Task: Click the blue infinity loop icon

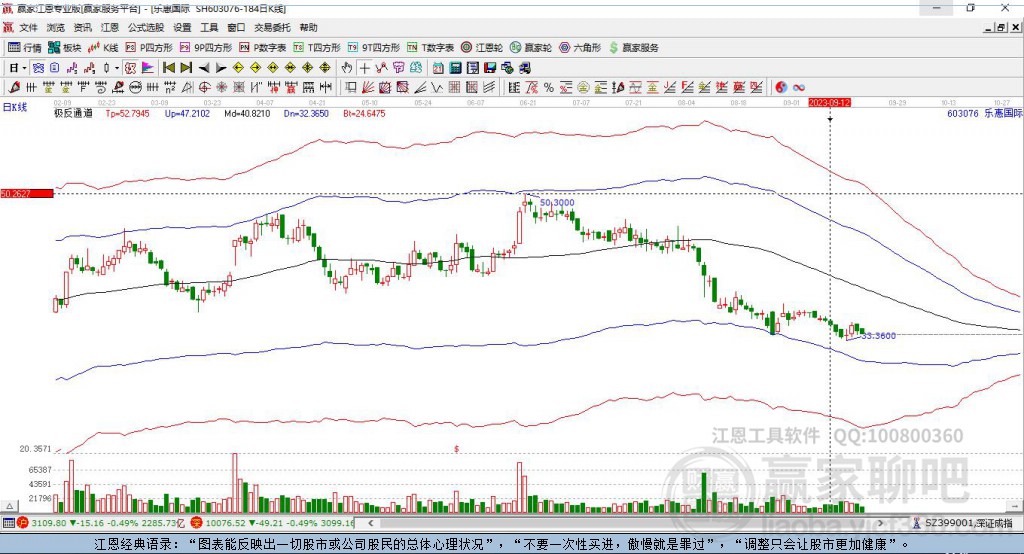Action: (x=798, y=88)
